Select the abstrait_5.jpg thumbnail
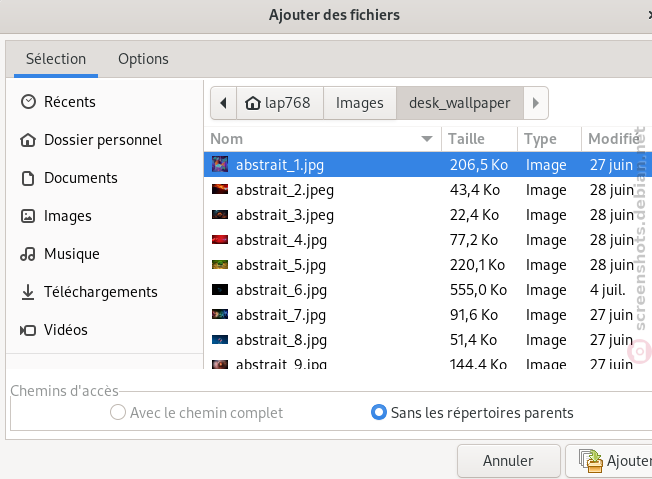 [x=220, y=264]
